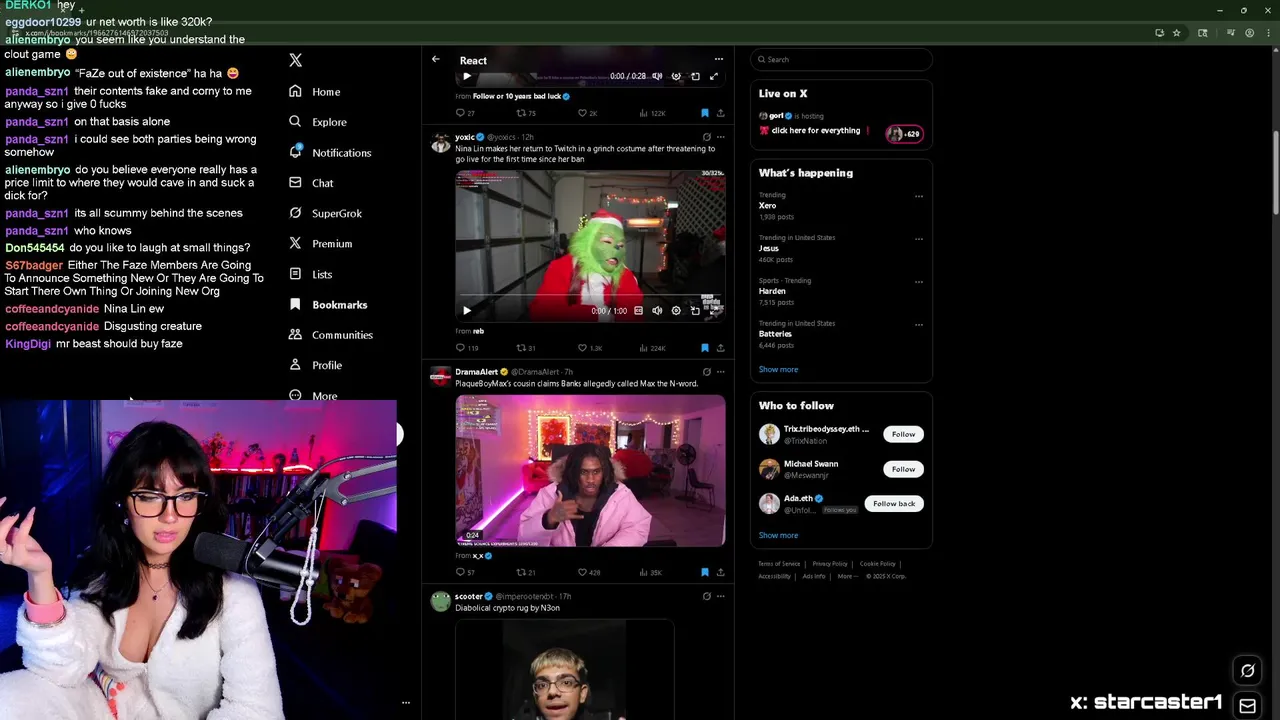Click Show more under What's happening

[778, 369]
